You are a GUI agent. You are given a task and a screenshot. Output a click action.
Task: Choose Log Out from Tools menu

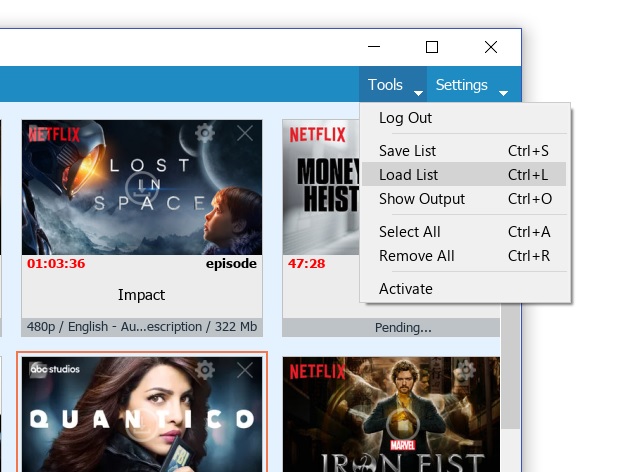(x=464, y=118)
